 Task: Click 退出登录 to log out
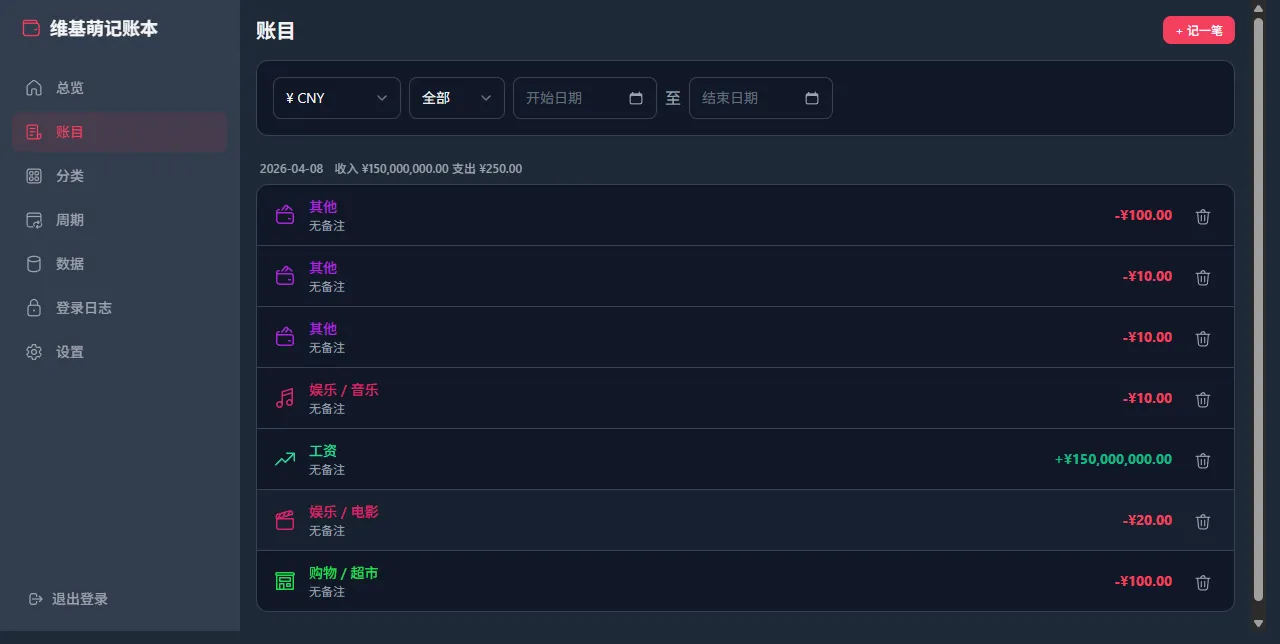79,599
